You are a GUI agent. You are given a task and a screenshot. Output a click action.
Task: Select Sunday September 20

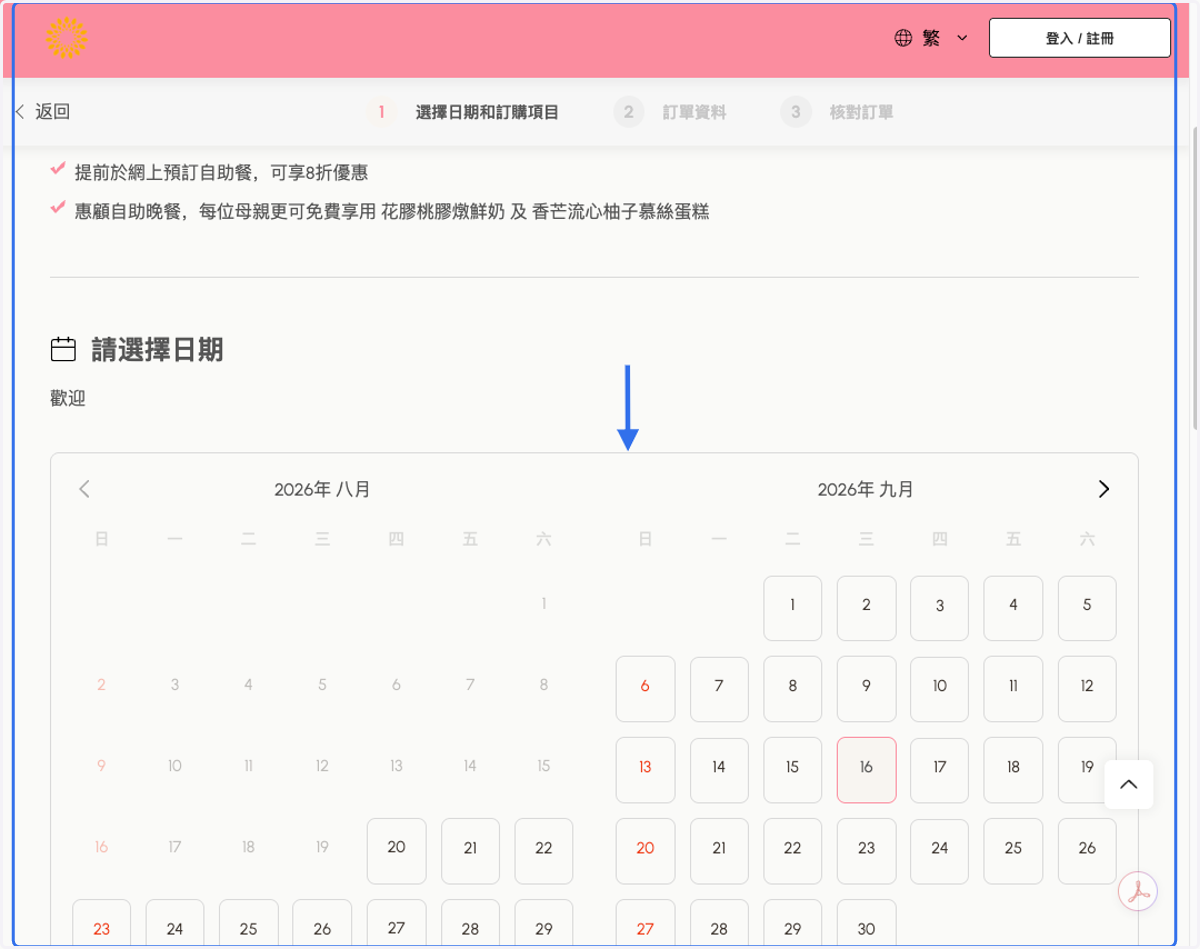pyautogui.click(x=645, y=851)
